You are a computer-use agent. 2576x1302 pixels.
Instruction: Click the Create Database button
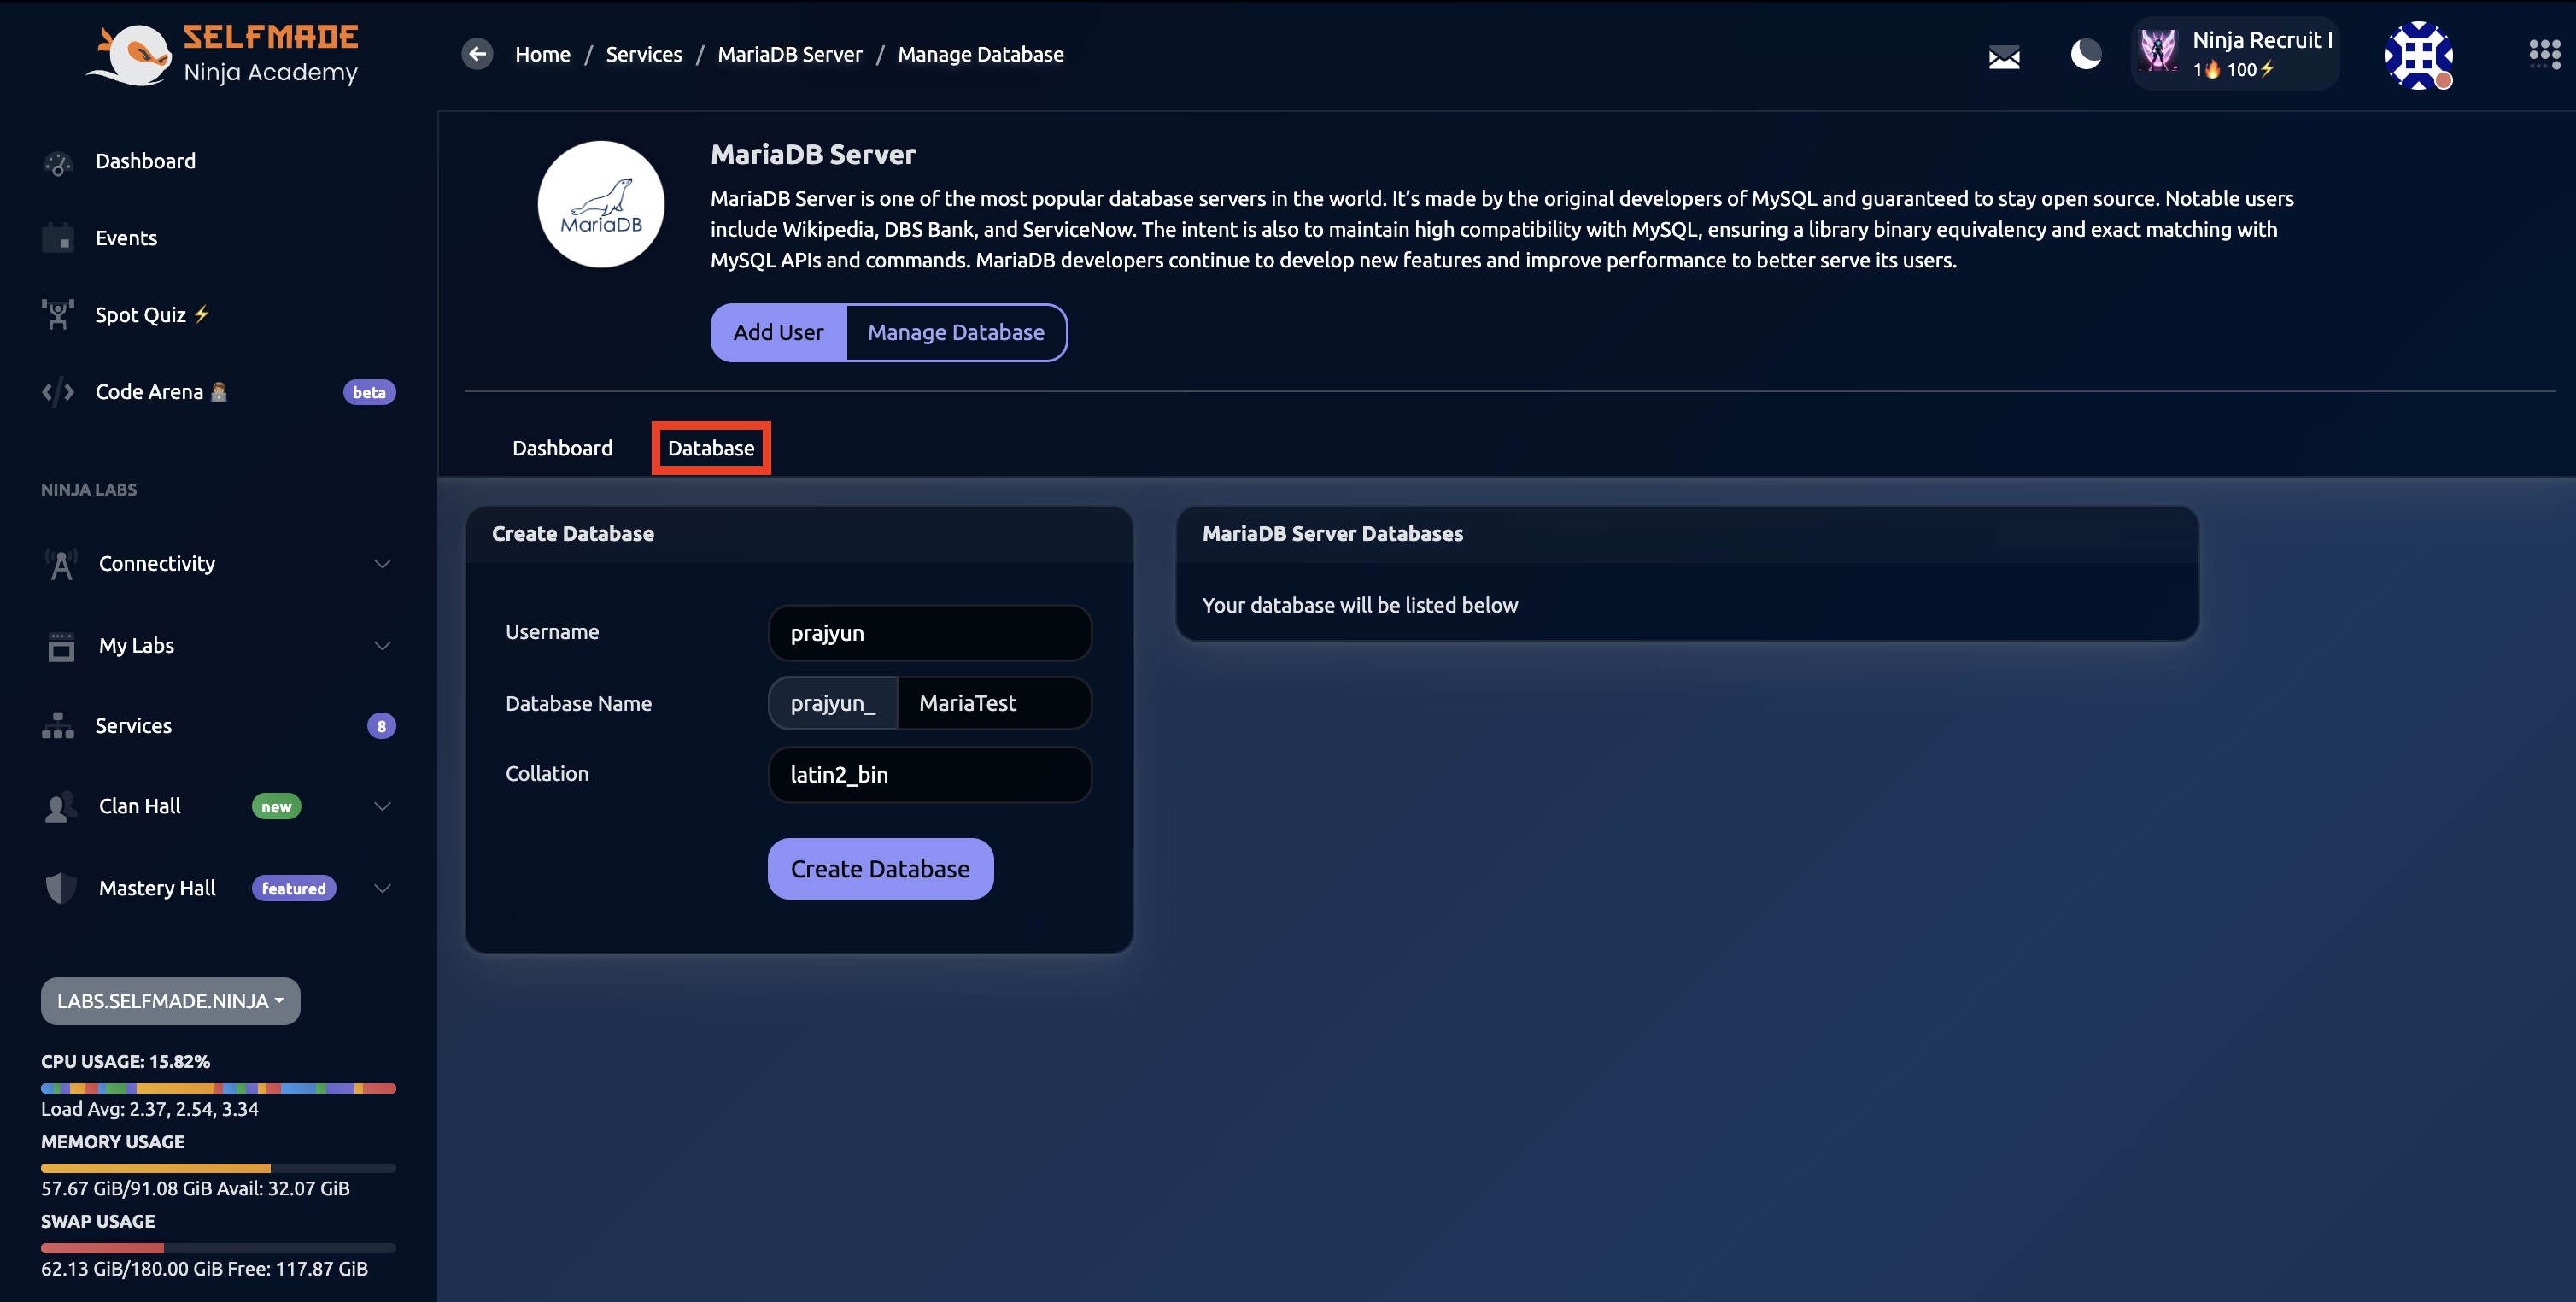coord(880,868)
